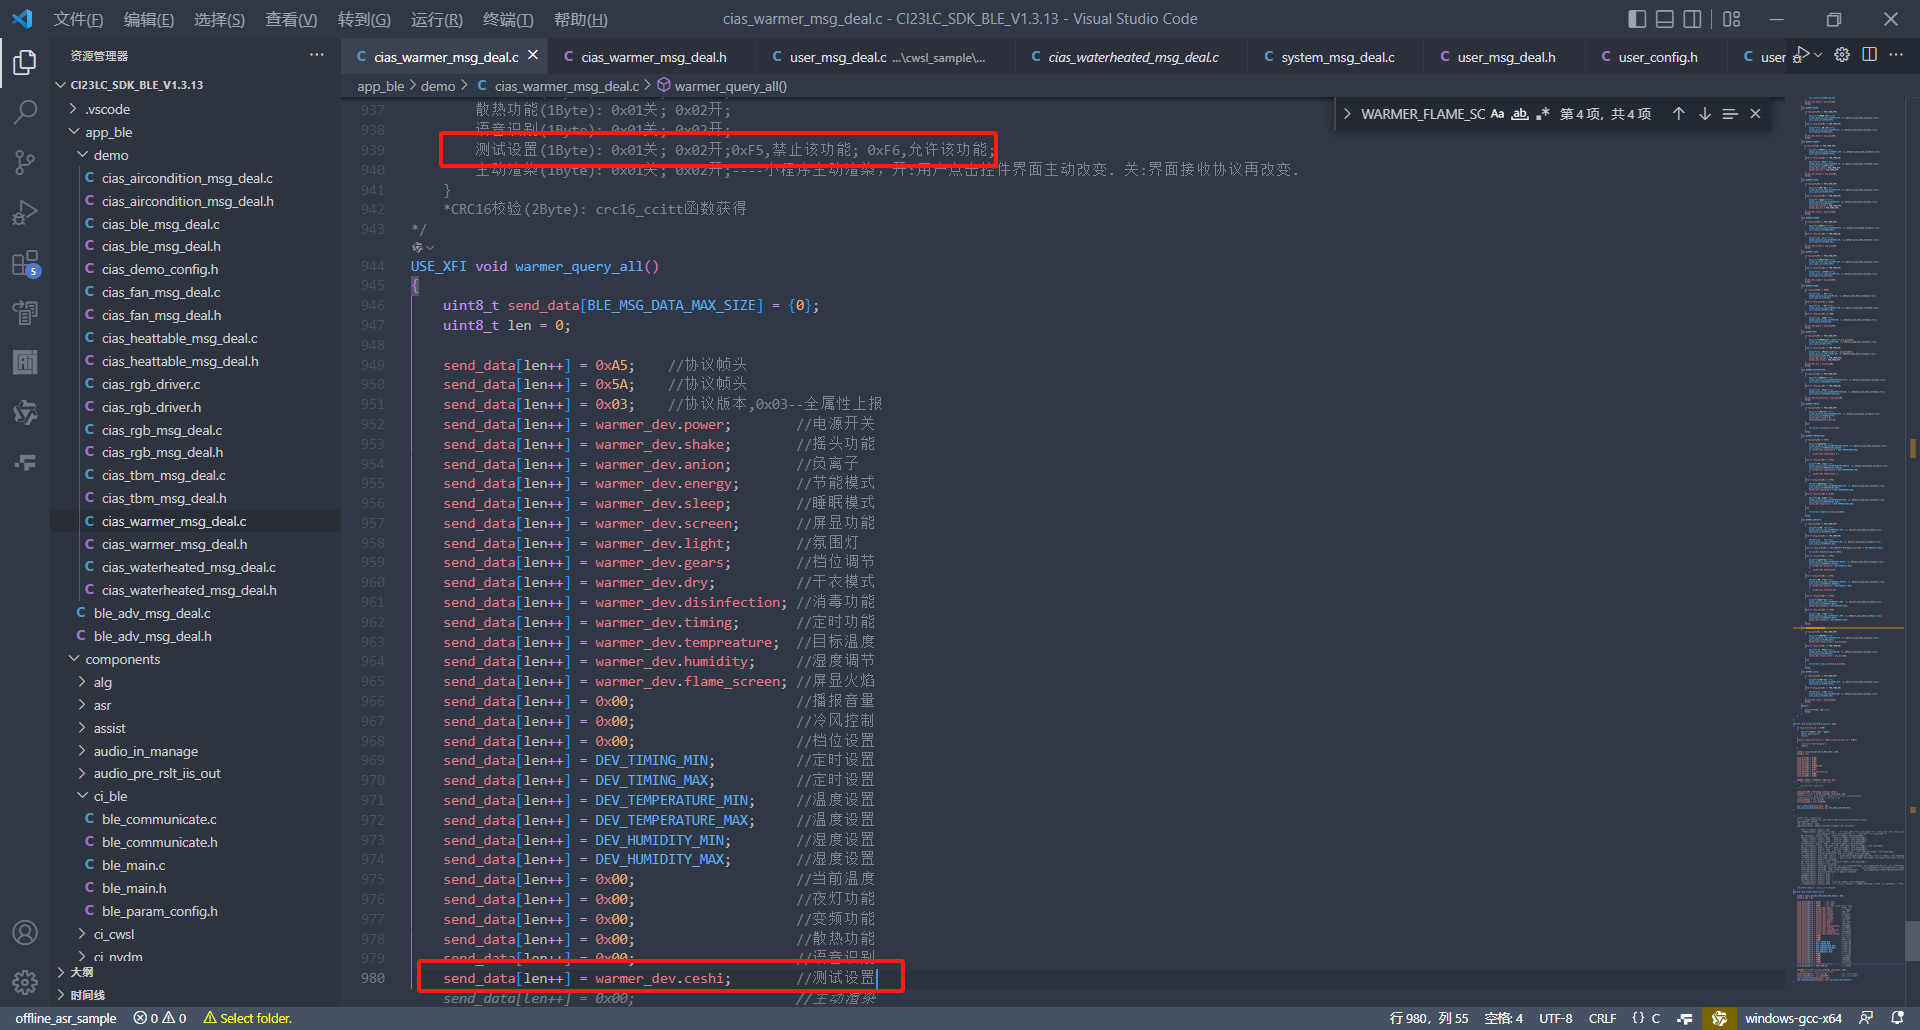Show replace field via find widget chevron
Viewport: 1920px width, 1030px height.
click(1347, 114)
